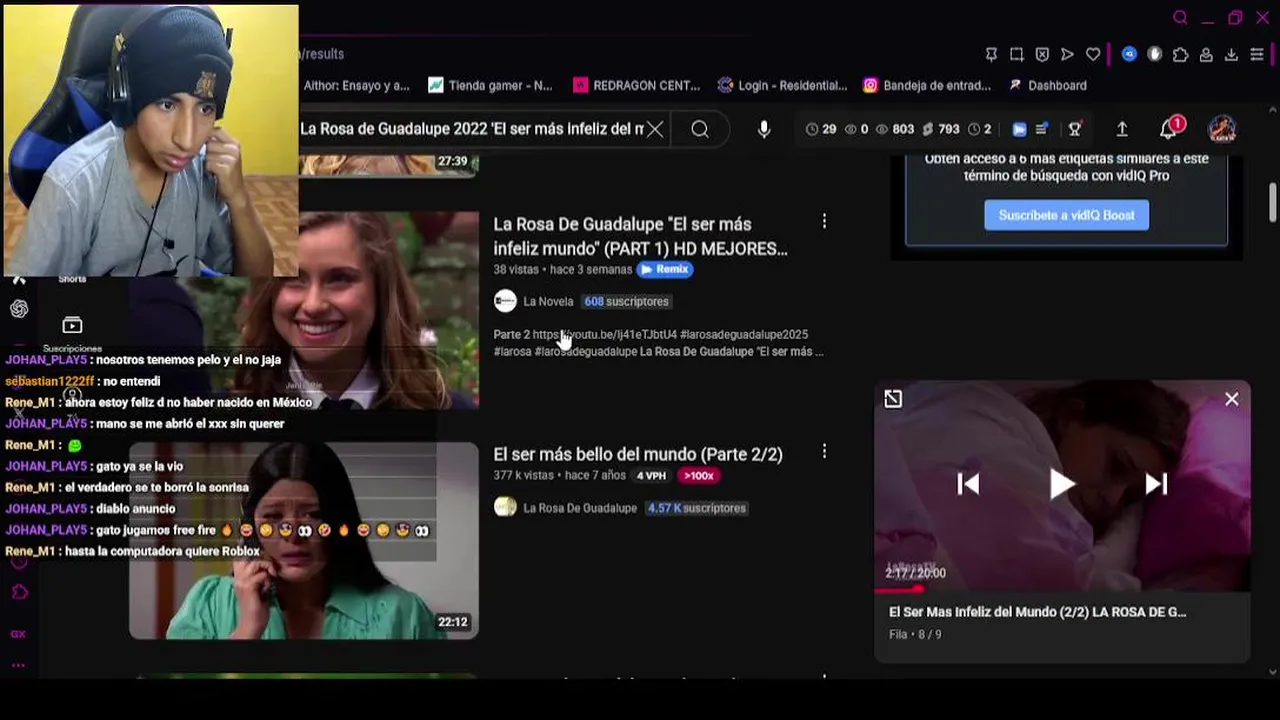Image resolution: width=1280 pixels, height=720 pixels.
Task: Open the hand-stop extension icon
Action: click(1155, 54)
